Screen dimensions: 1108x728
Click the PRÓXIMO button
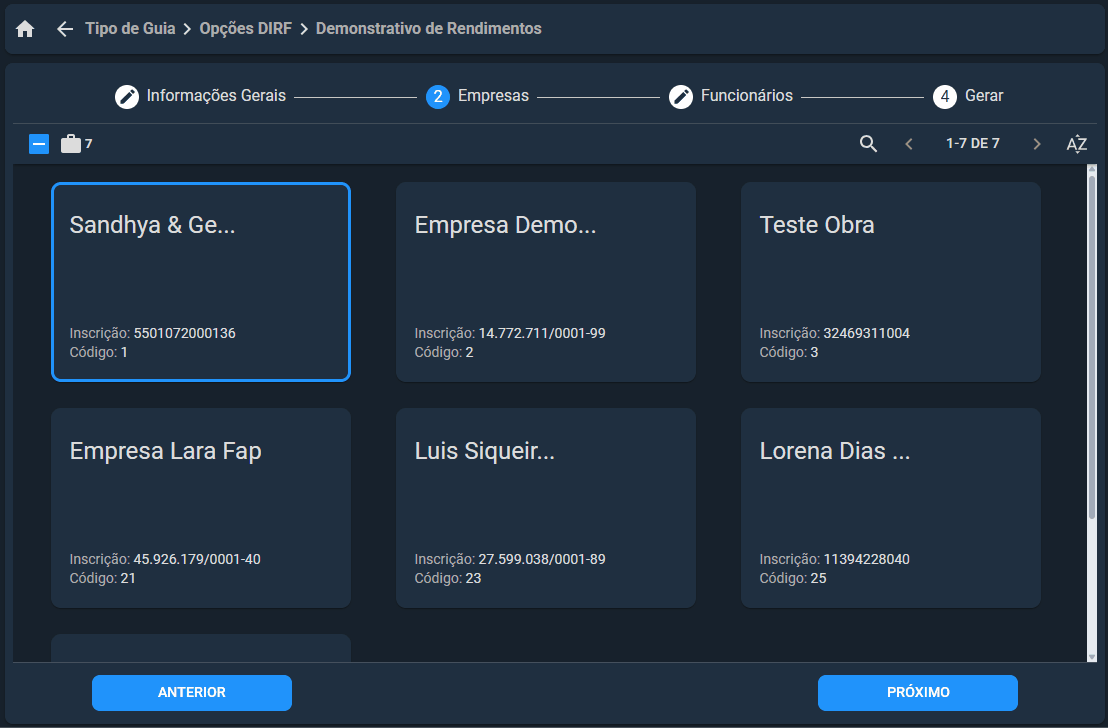tap(918, 693)
